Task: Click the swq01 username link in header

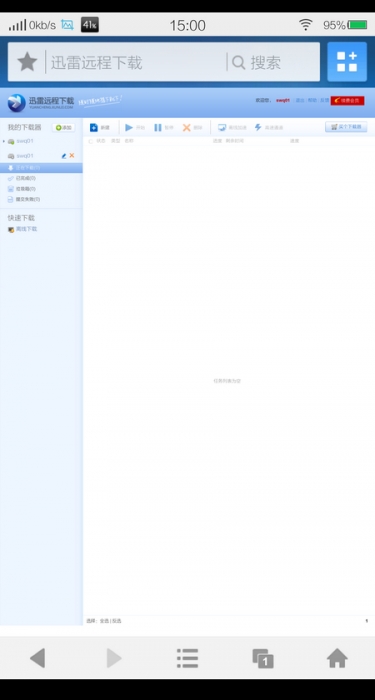Action: click(283, 100)
